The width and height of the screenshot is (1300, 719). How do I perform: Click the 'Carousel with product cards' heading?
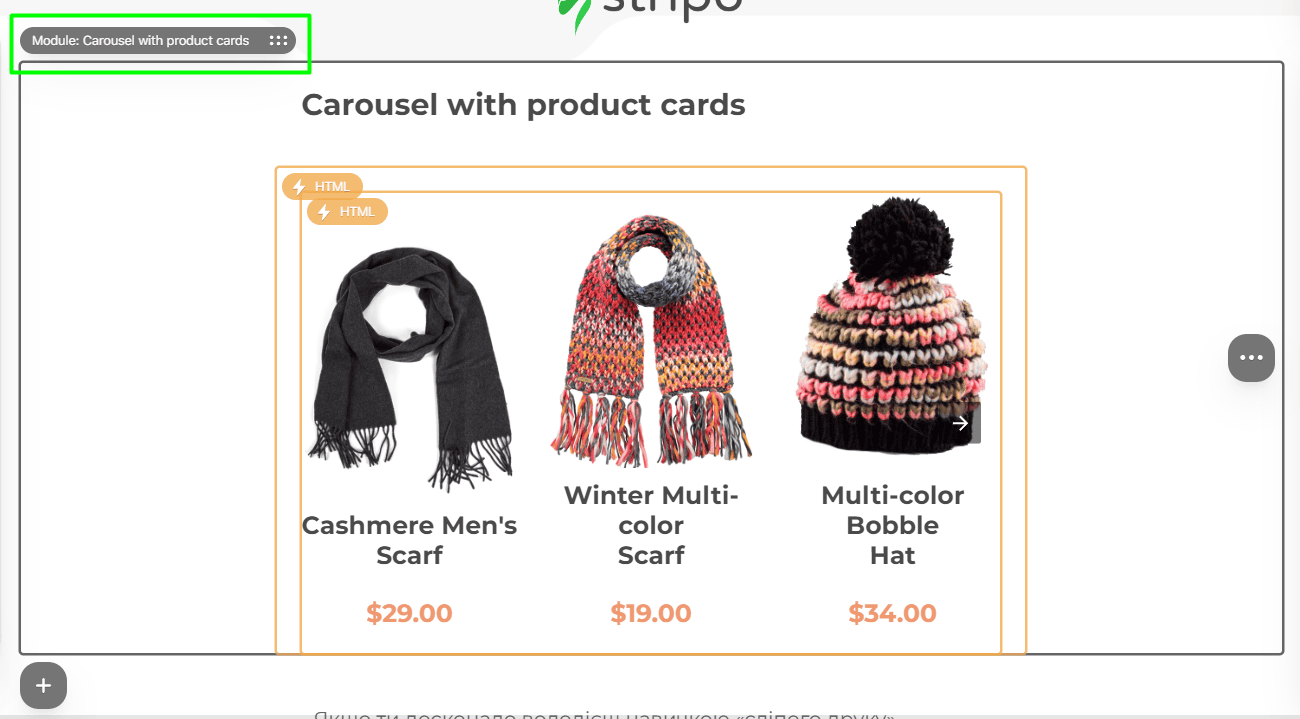pos(524,105)
